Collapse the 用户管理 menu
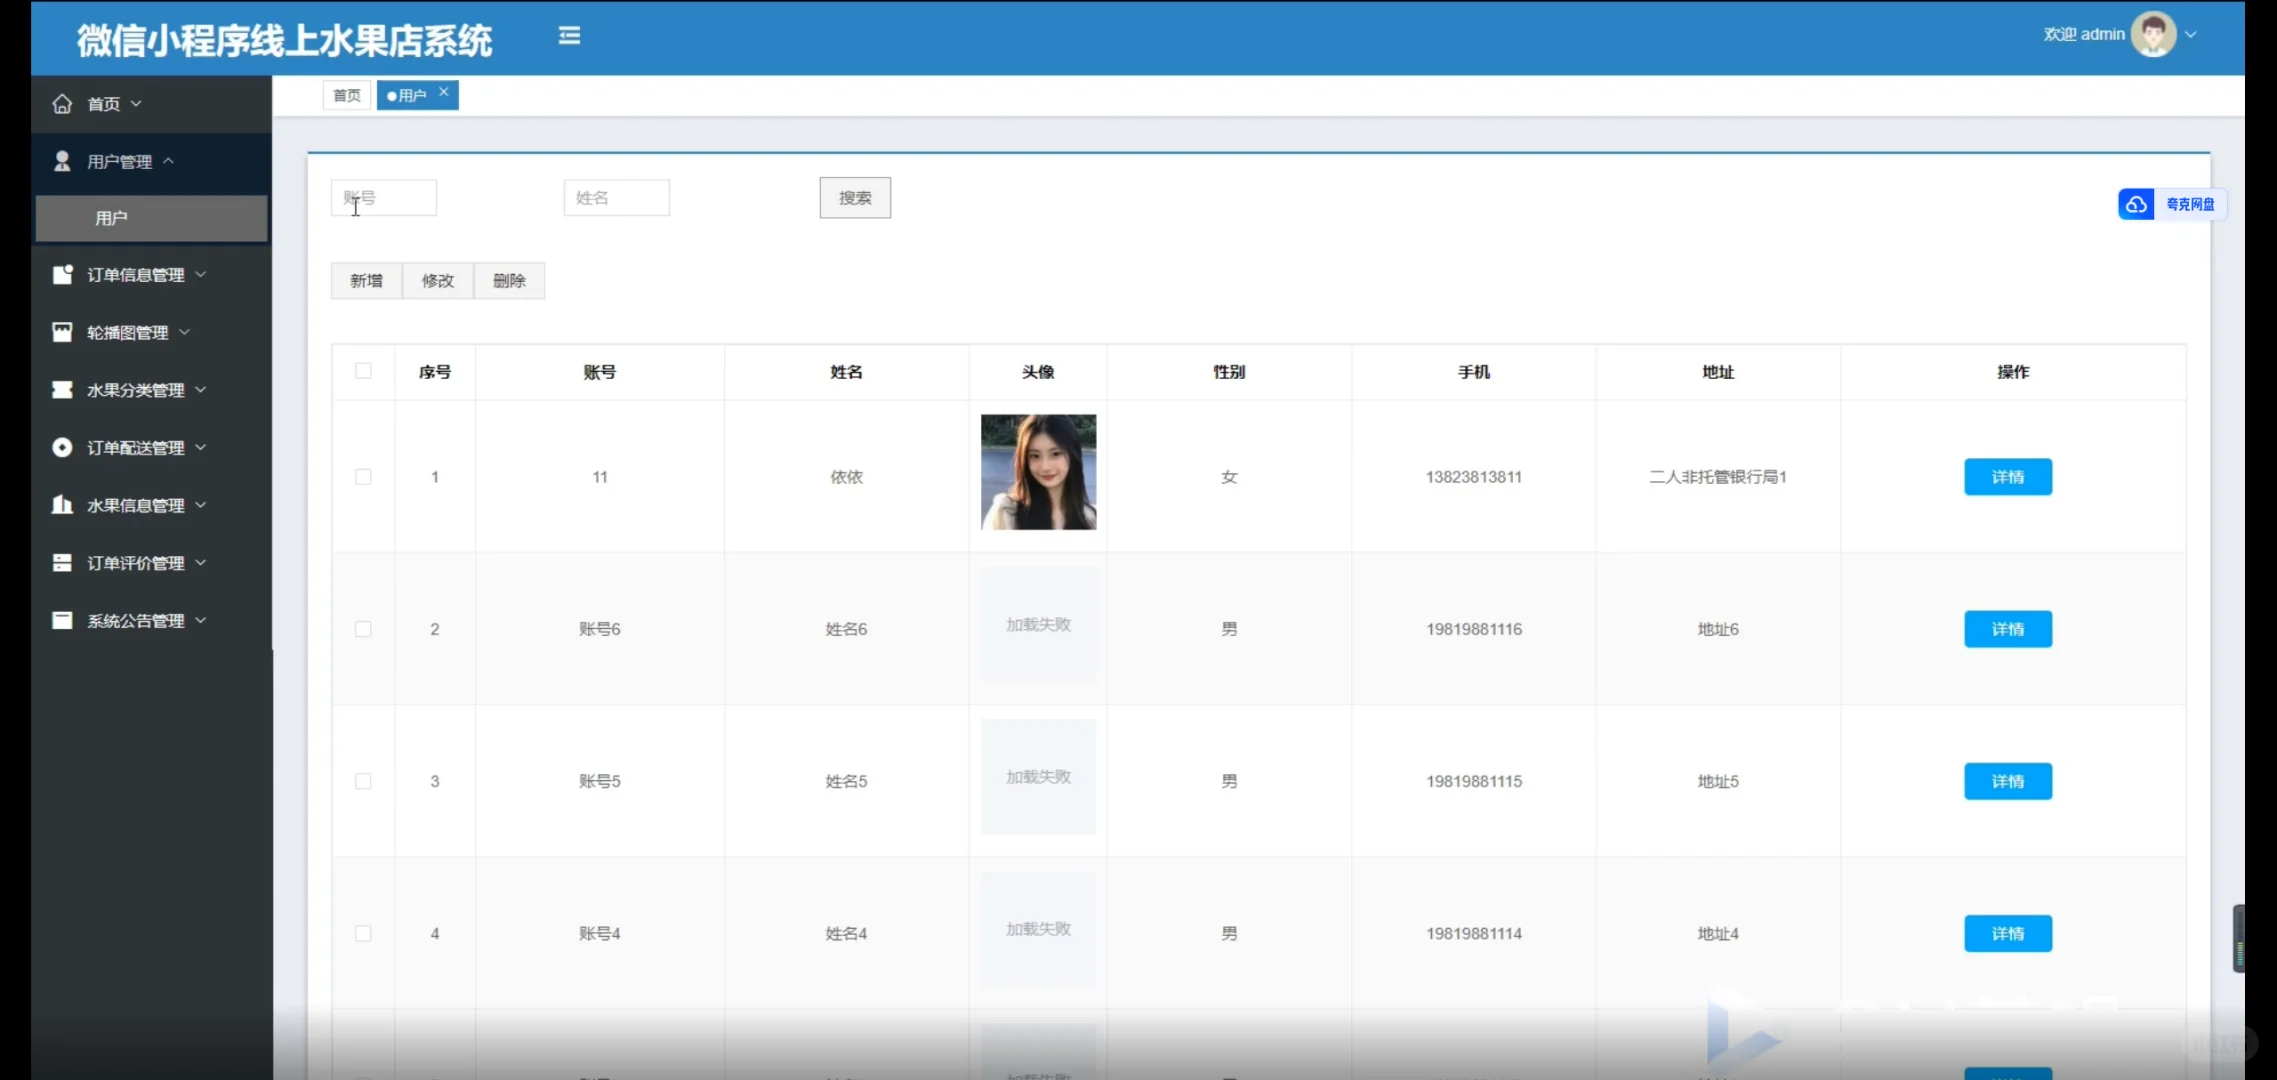The image size is (2277, 1080). click(120, 161)
